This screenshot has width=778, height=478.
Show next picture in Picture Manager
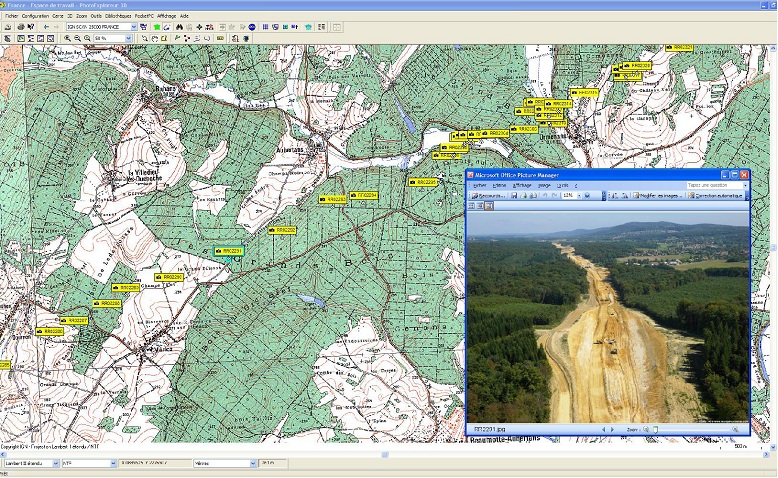tap(613, 429)
